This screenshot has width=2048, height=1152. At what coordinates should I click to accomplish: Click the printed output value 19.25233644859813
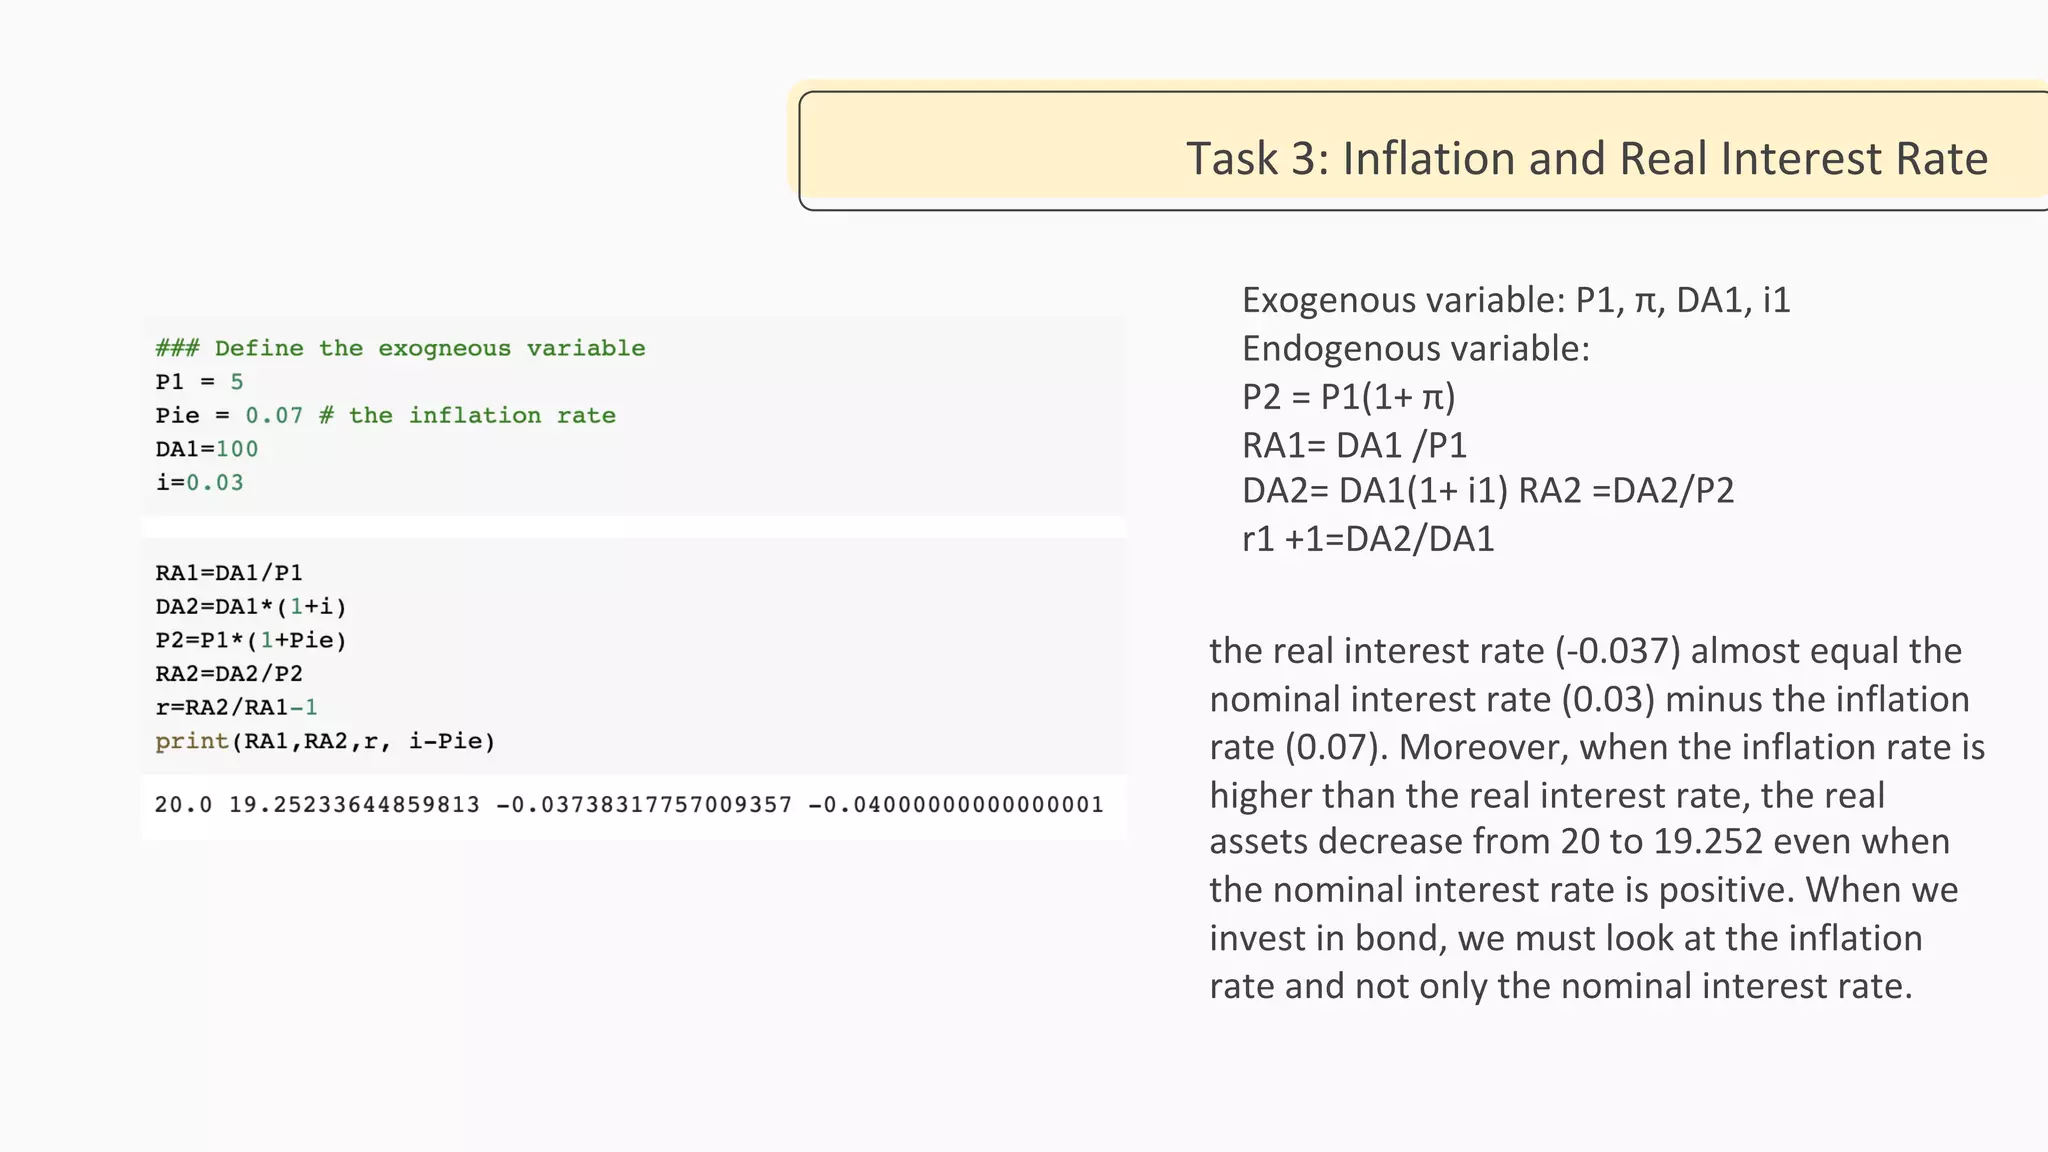[354, 805]
